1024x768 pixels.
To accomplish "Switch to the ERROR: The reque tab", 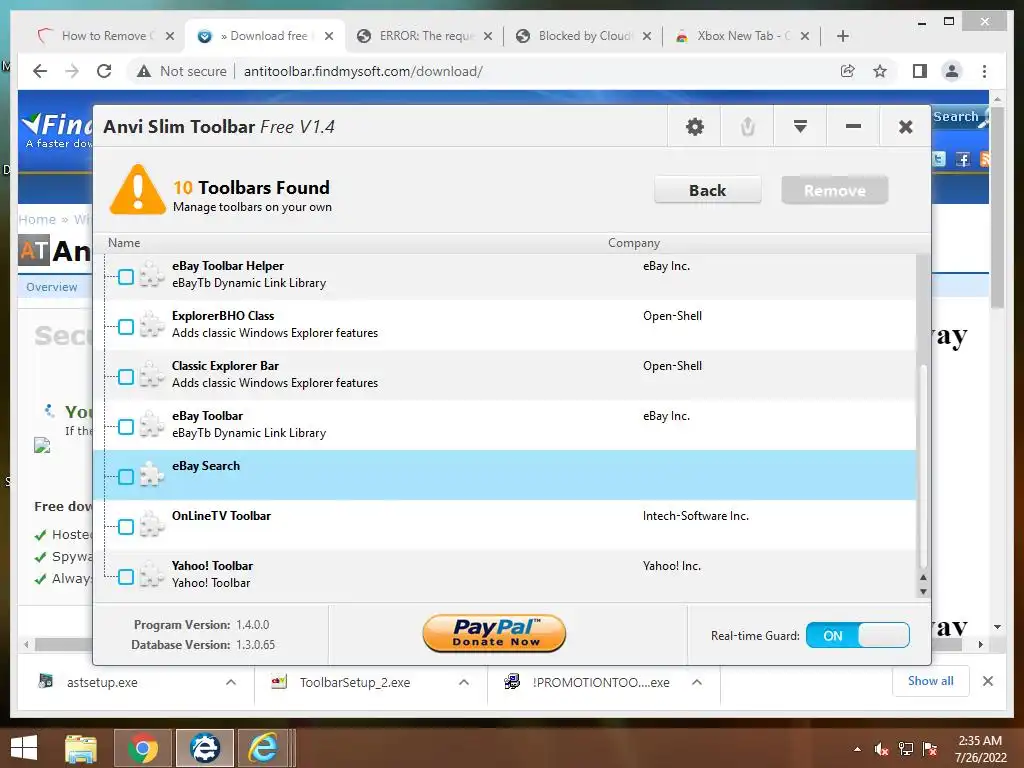I will click(x=424, y=36).
